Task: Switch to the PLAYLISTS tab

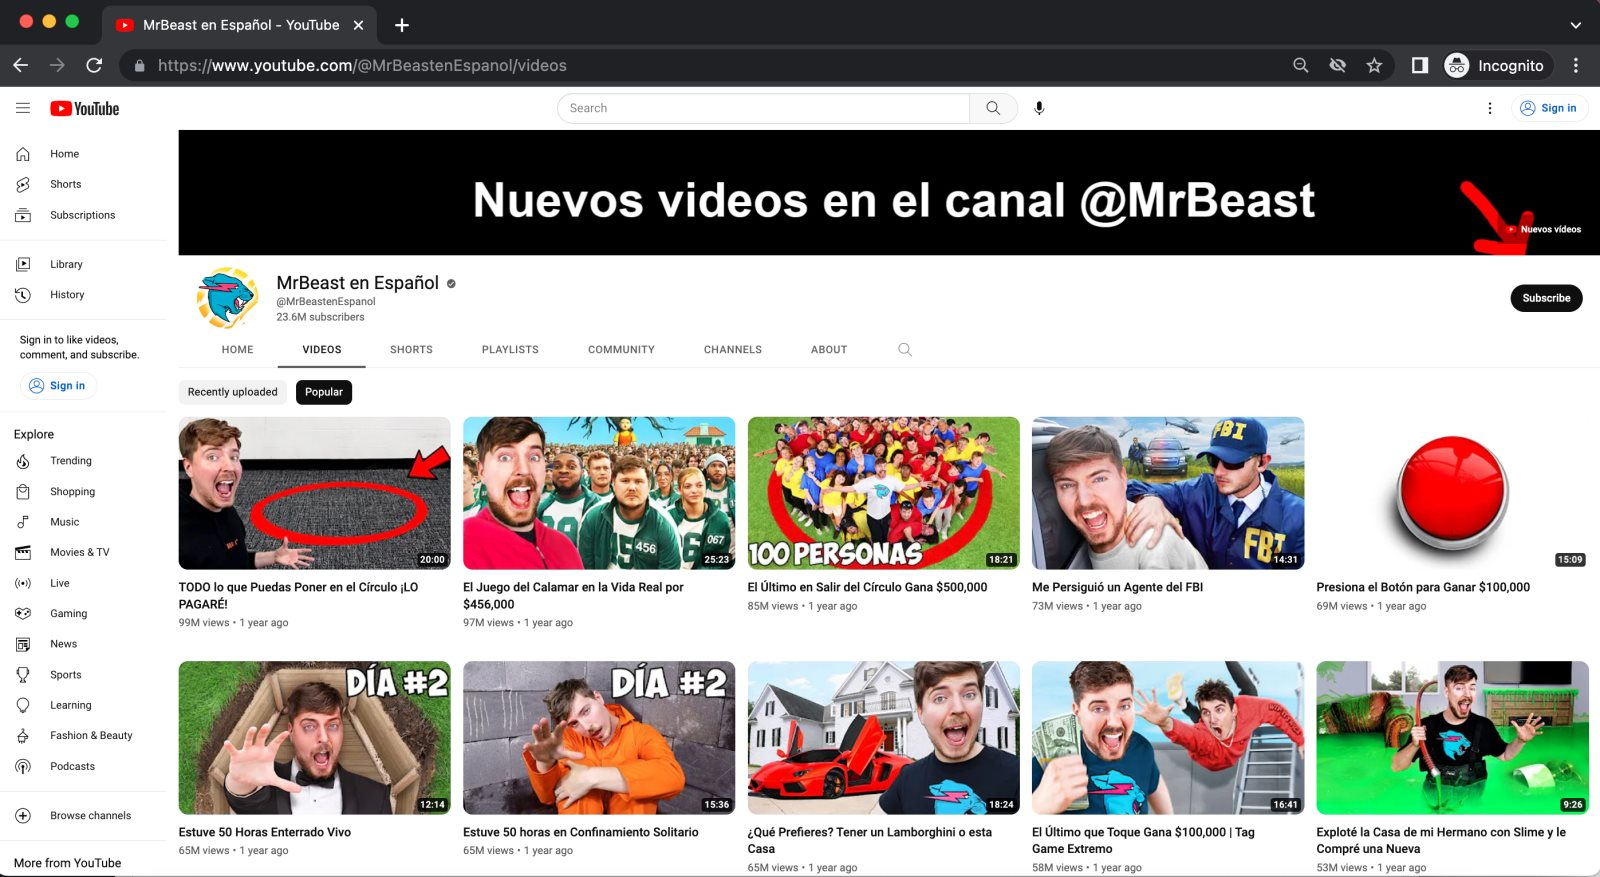Action: pyautogui.click(x=510, y=350)
